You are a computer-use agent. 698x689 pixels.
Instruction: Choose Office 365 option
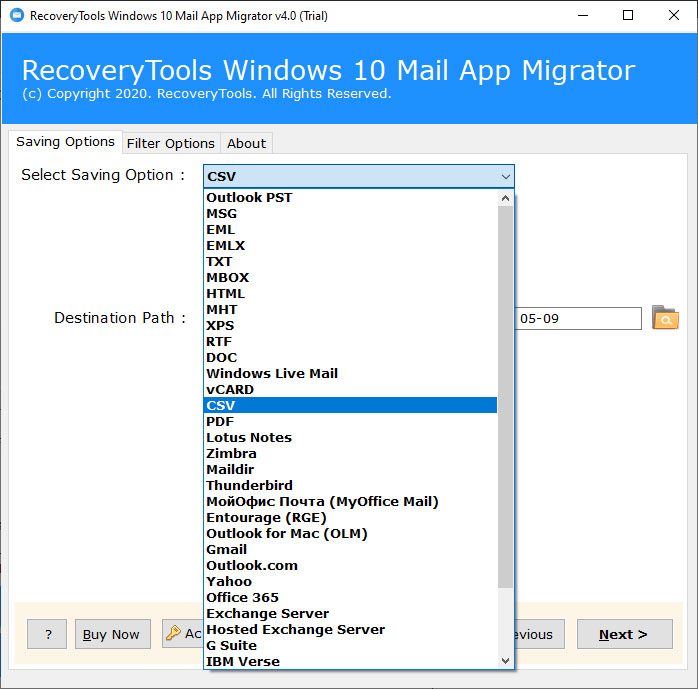tap(350, 597)
